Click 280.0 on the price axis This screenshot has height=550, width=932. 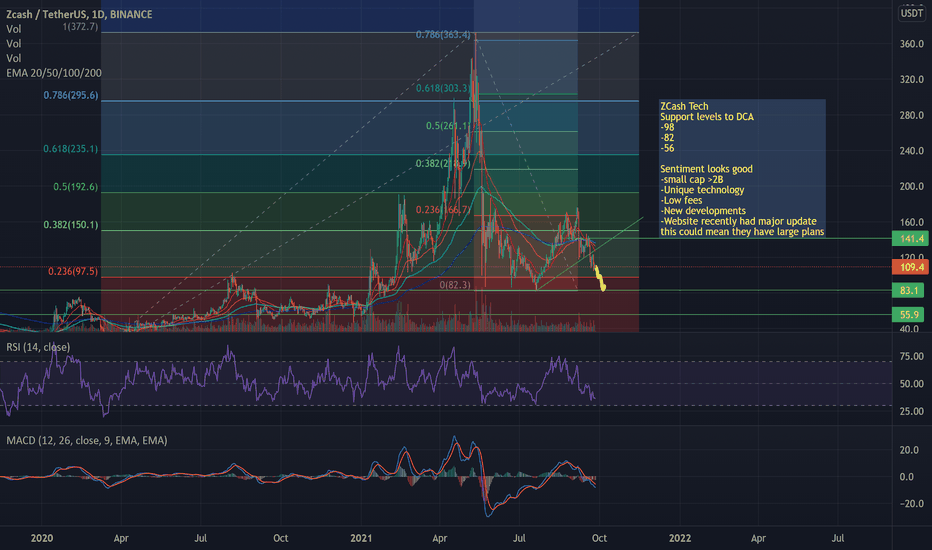pos(912,115)
